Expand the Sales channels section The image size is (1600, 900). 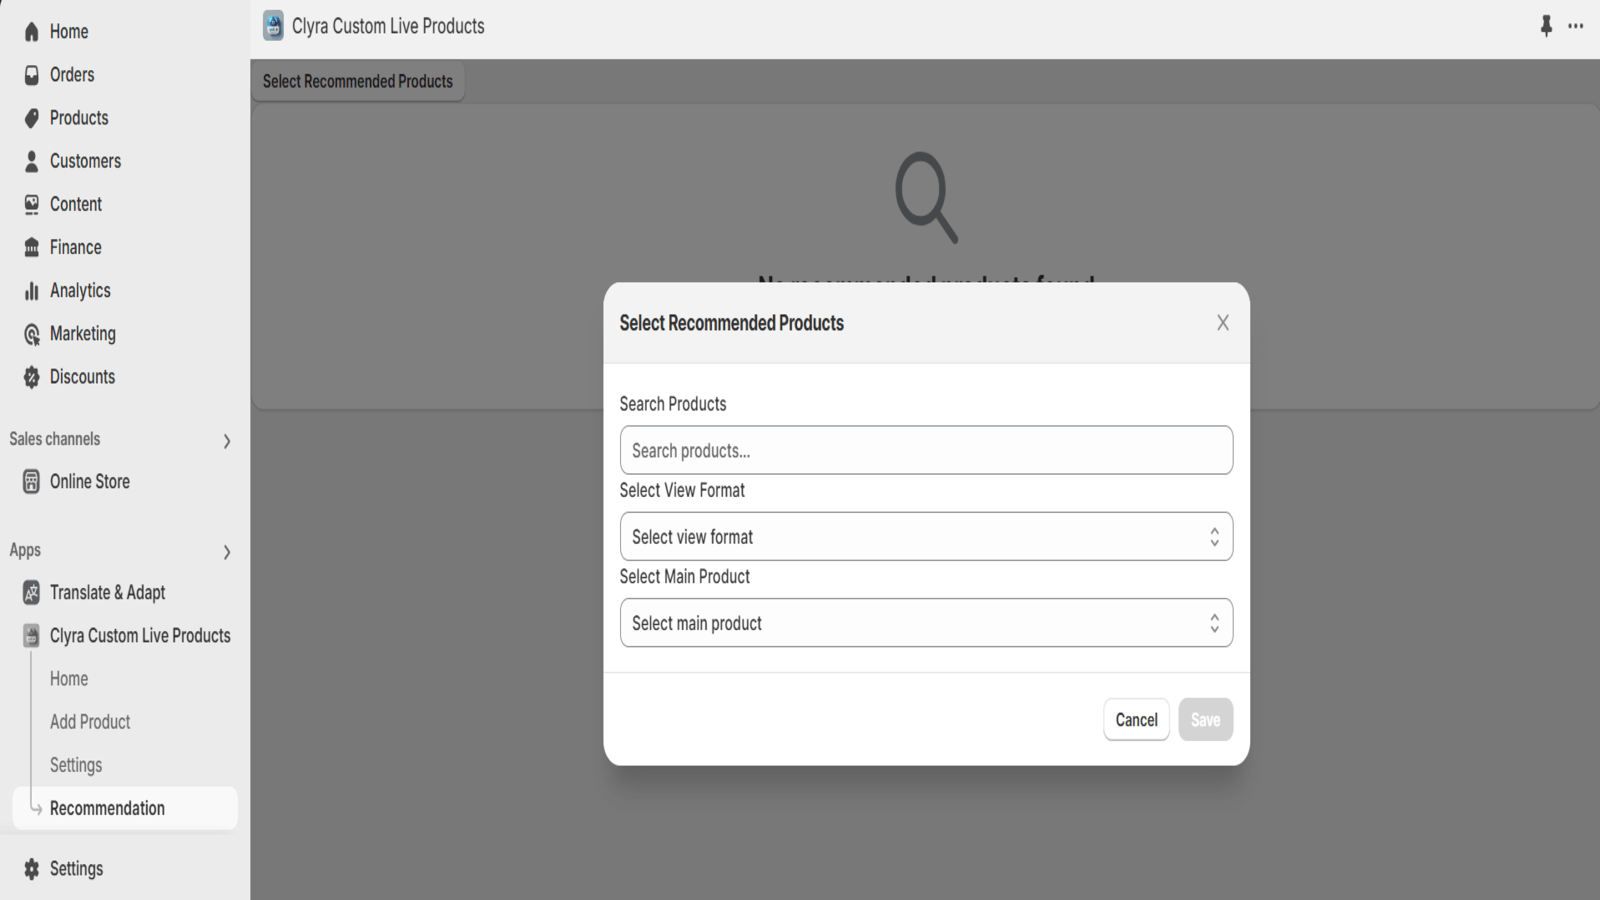(227, 440)
